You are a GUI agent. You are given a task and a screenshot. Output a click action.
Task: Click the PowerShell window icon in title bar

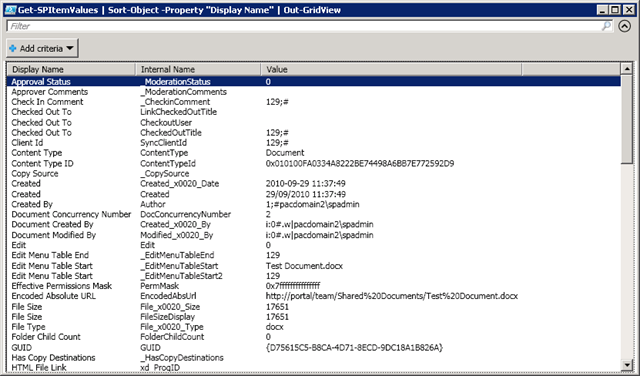click(x=10, y=9)
